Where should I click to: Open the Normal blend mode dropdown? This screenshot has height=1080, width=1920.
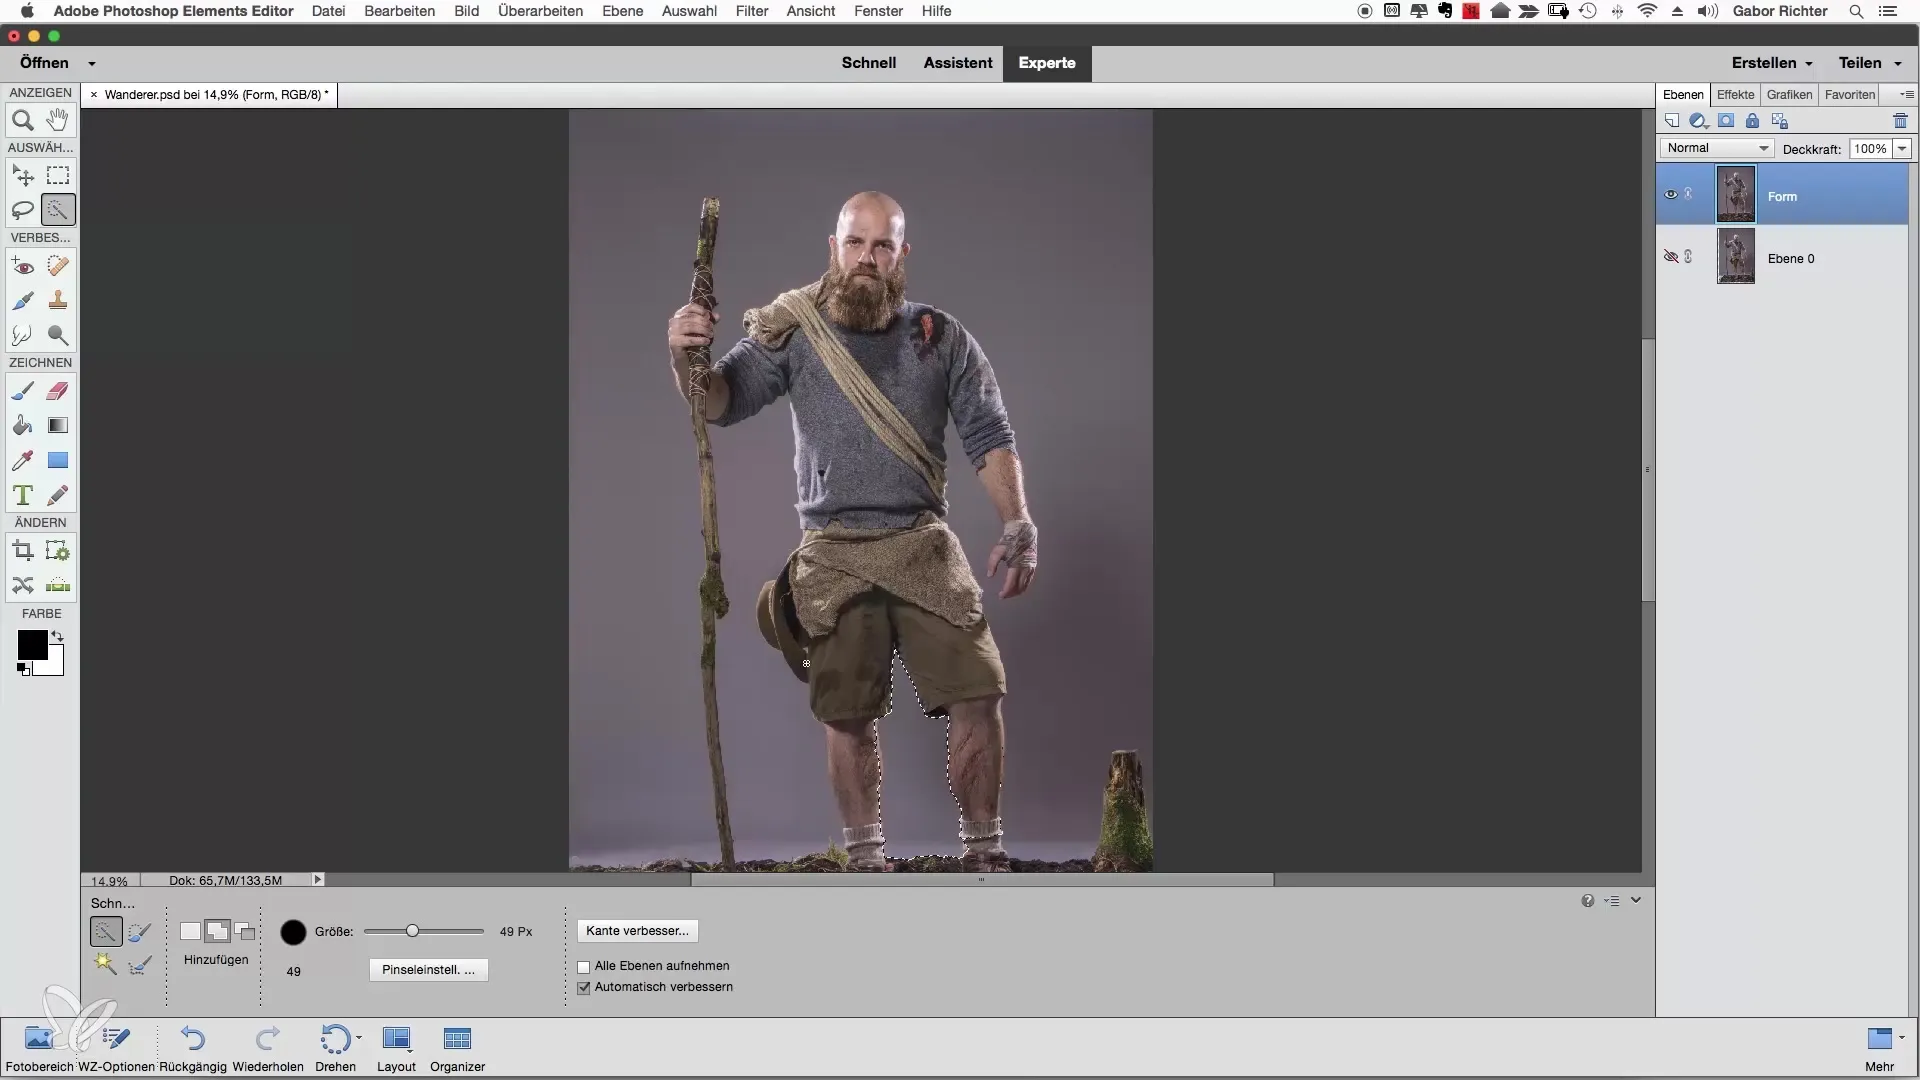1716,148
